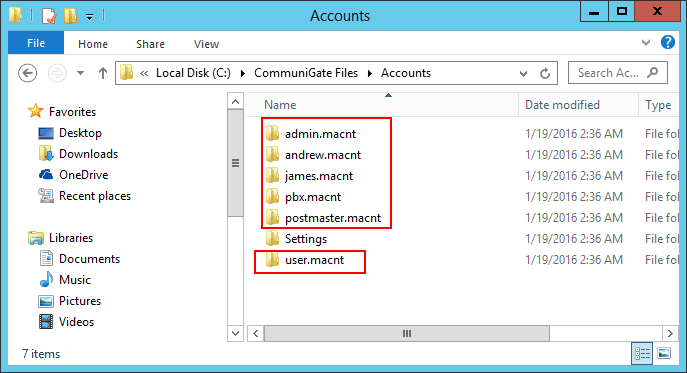Click the 7 items status text

click(41, 354)
